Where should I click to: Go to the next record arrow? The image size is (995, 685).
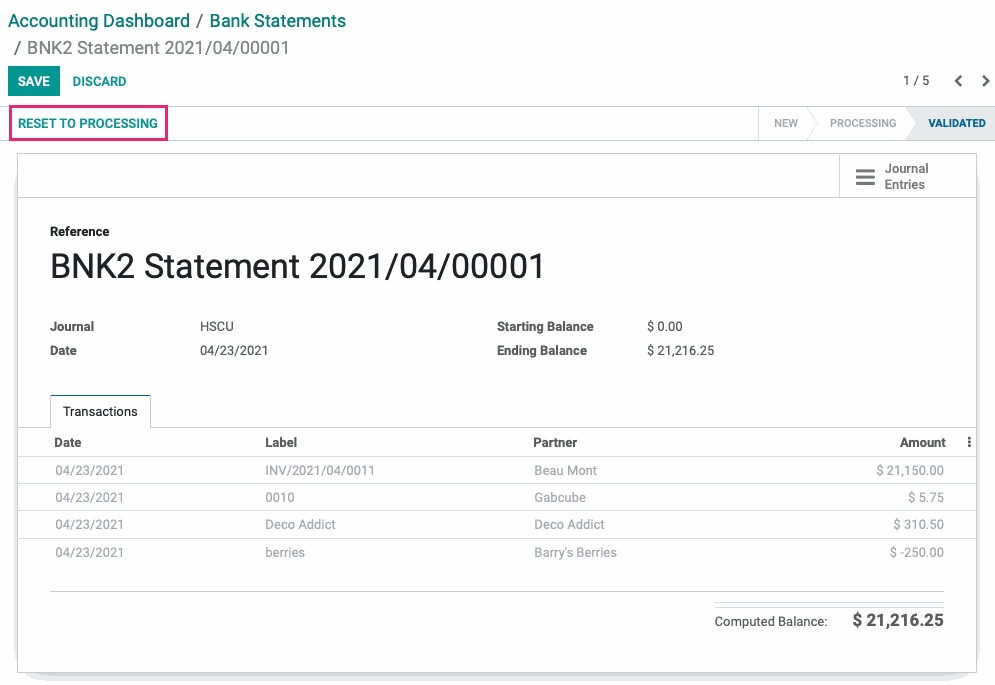click(x=985, y=81)
